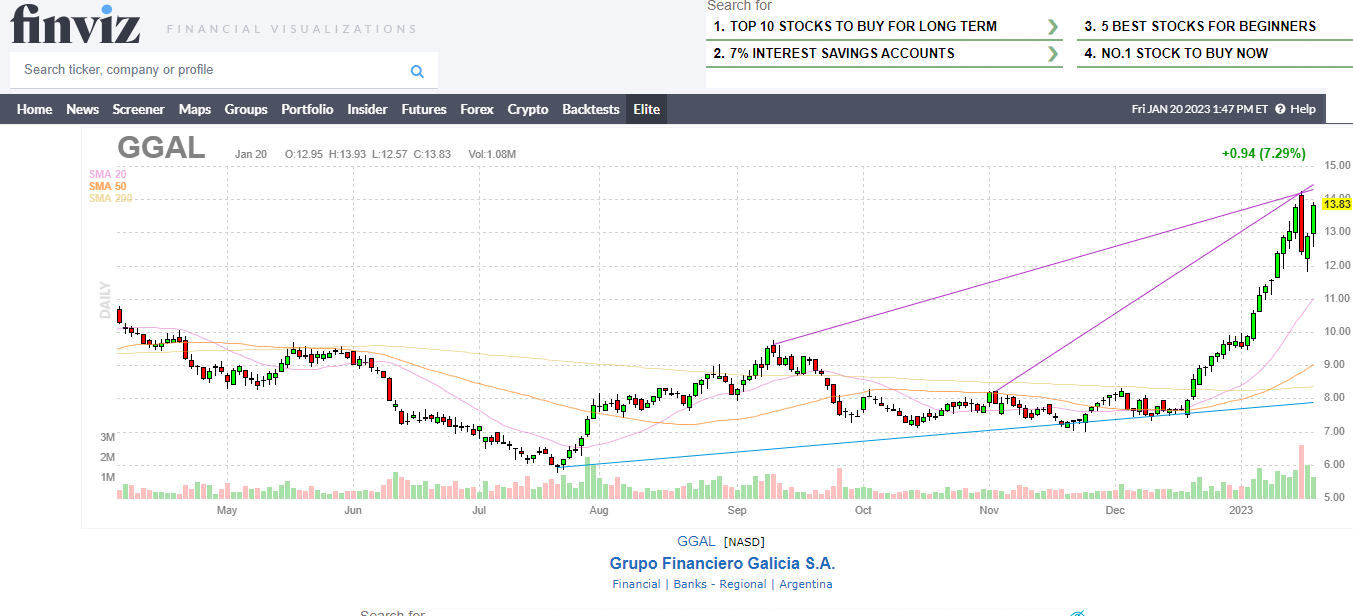Image resolution: width=1353 pixels, height=616 pixels.
Task: Open the Maps section
Action: click(x=195, y=109)
